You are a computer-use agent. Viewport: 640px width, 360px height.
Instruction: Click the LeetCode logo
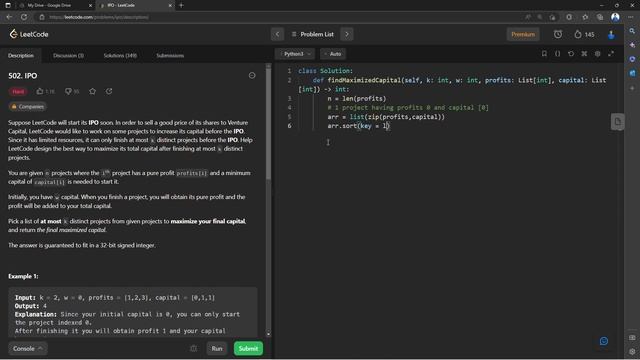29,34
